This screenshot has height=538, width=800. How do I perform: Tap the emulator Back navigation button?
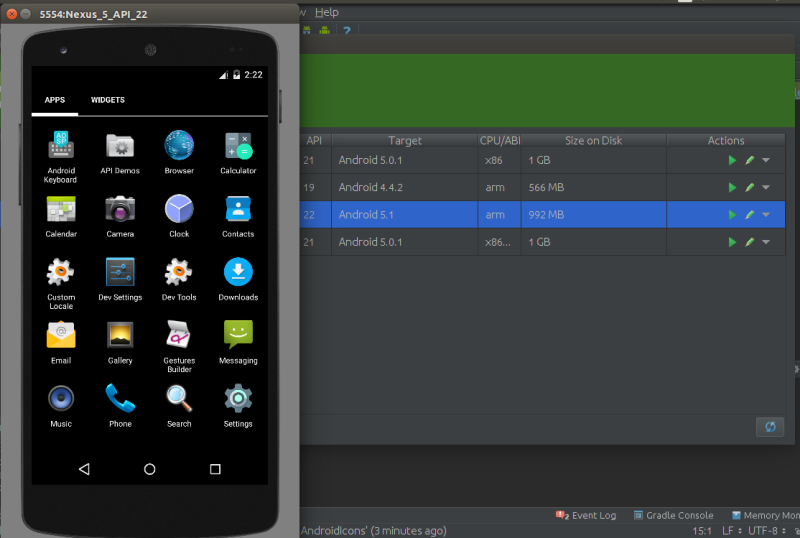coord(84,469)
